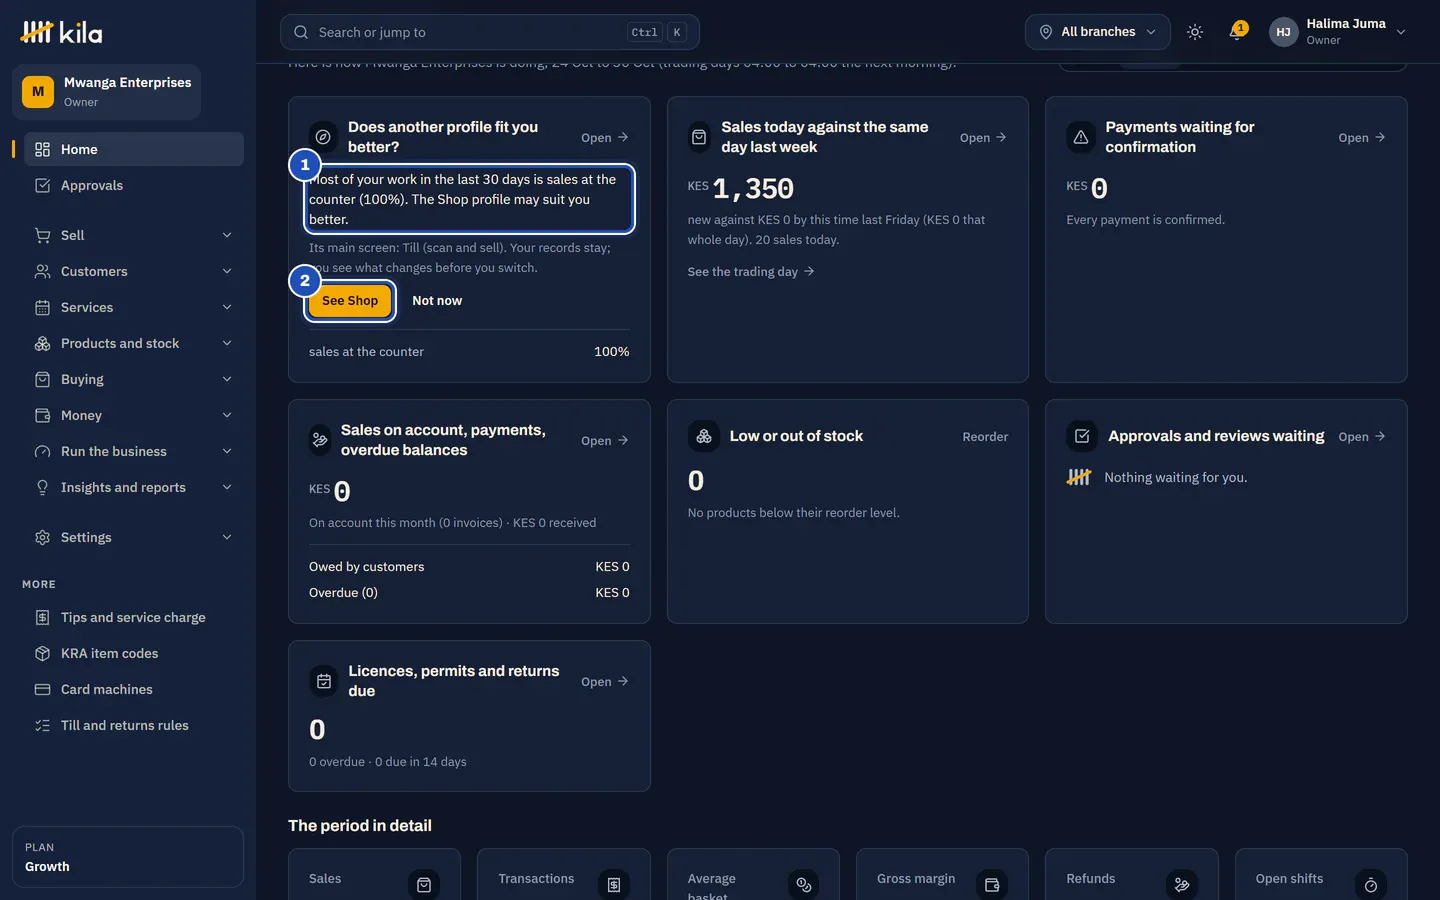Click the Low or out of stock boxes icon

pyautogui.click(x=704, y=437)
